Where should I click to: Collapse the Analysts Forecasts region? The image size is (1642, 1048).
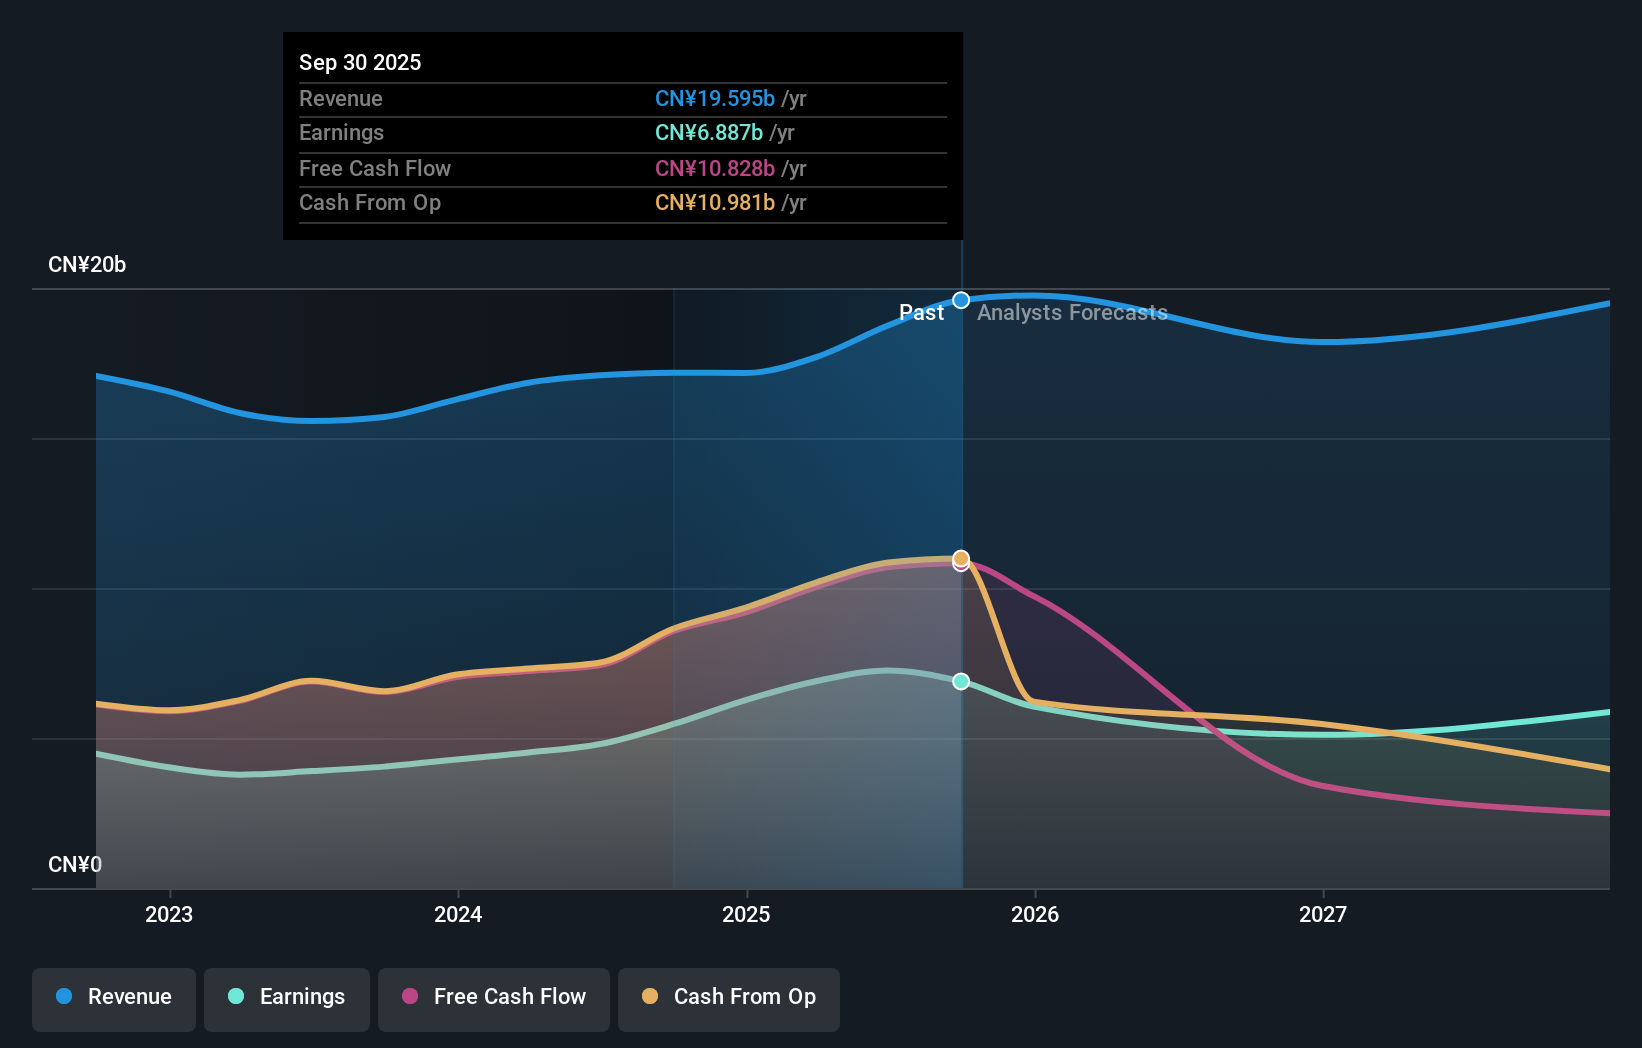[1071, 312]
